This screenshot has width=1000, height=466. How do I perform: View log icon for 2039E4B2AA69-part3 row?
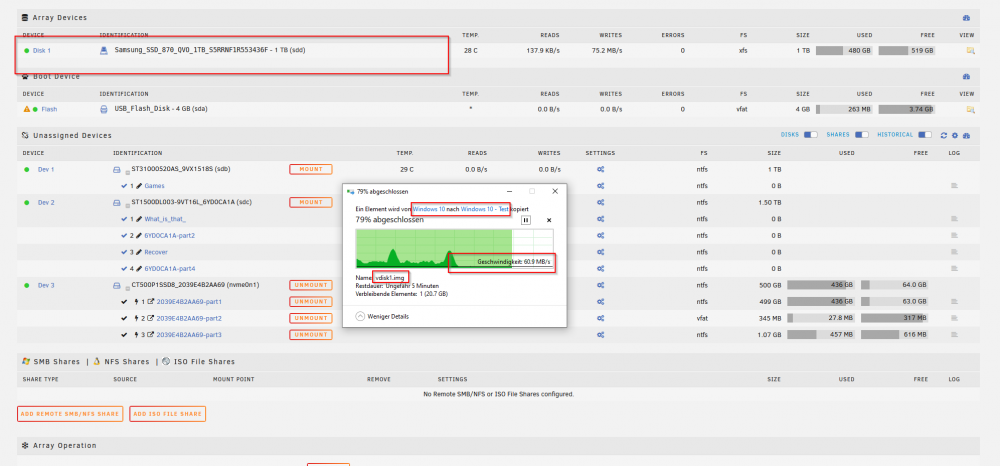point(955,335)
